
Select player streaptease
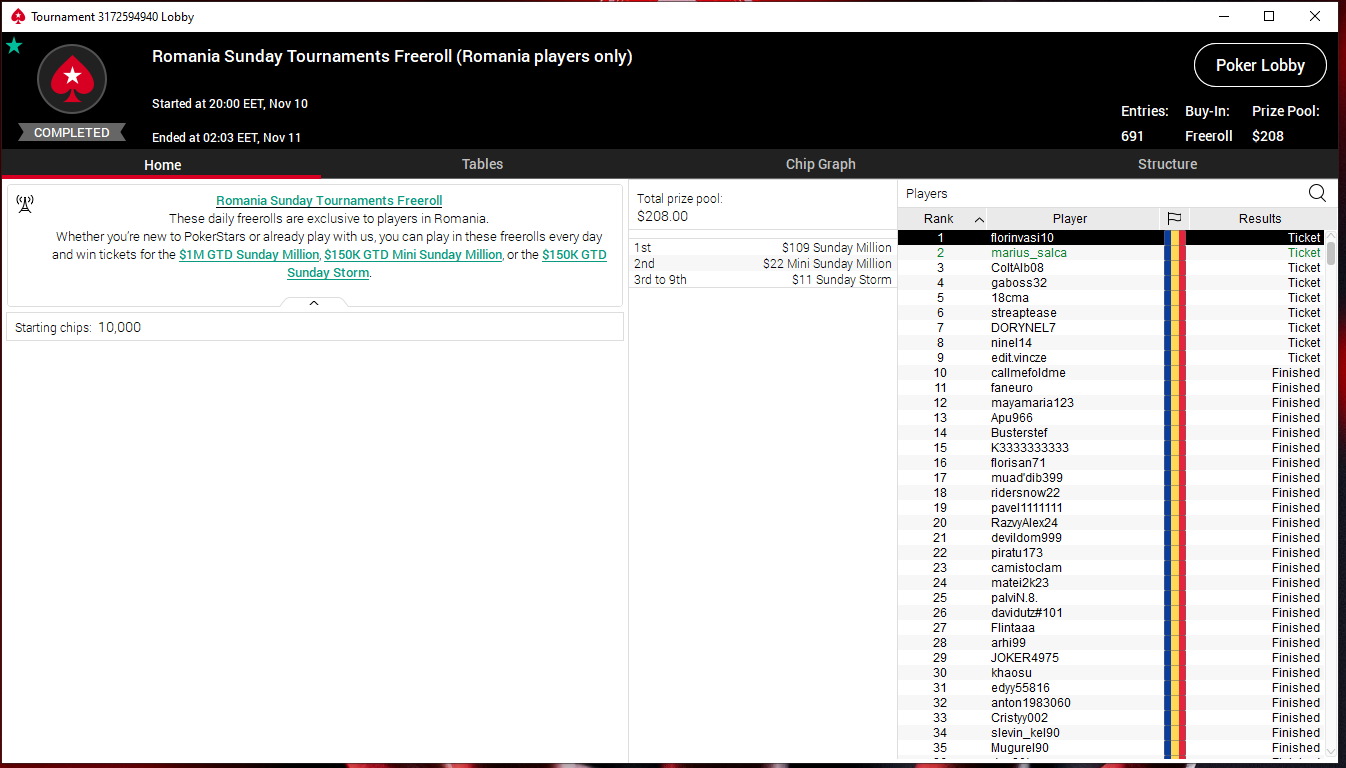(1111, 313)
